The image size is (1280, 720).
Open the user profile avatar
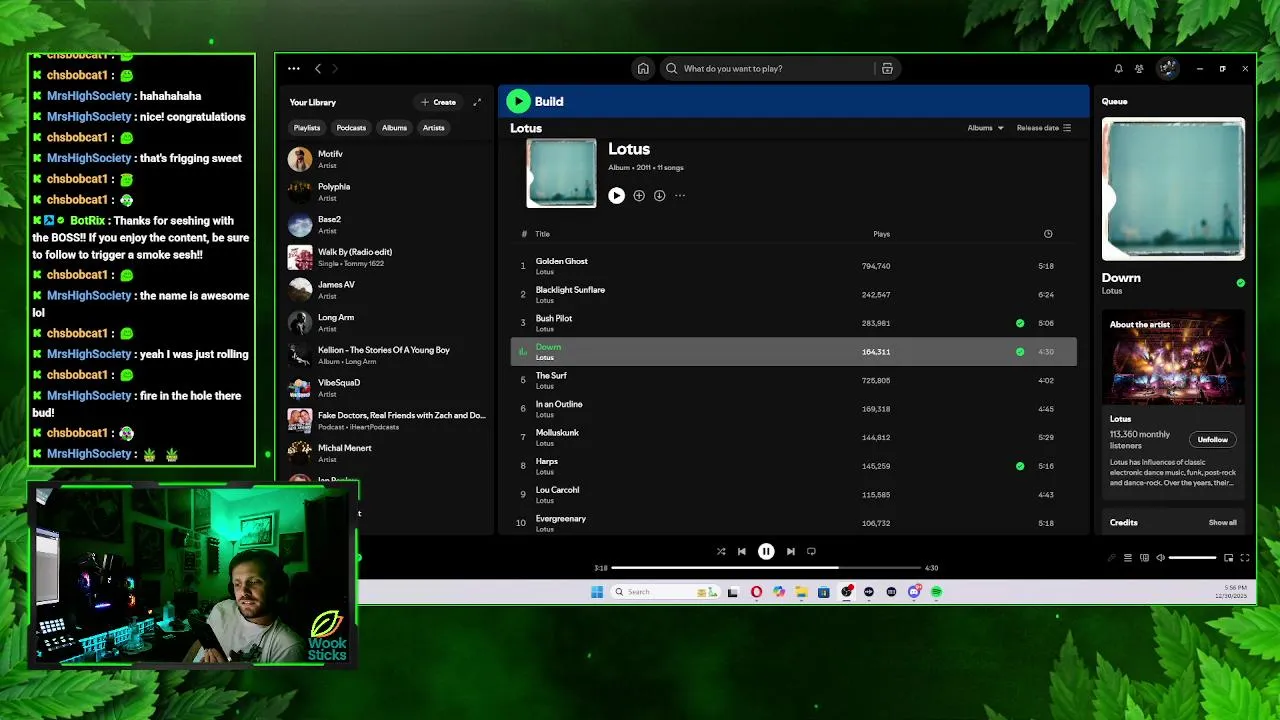(1167, 68)
